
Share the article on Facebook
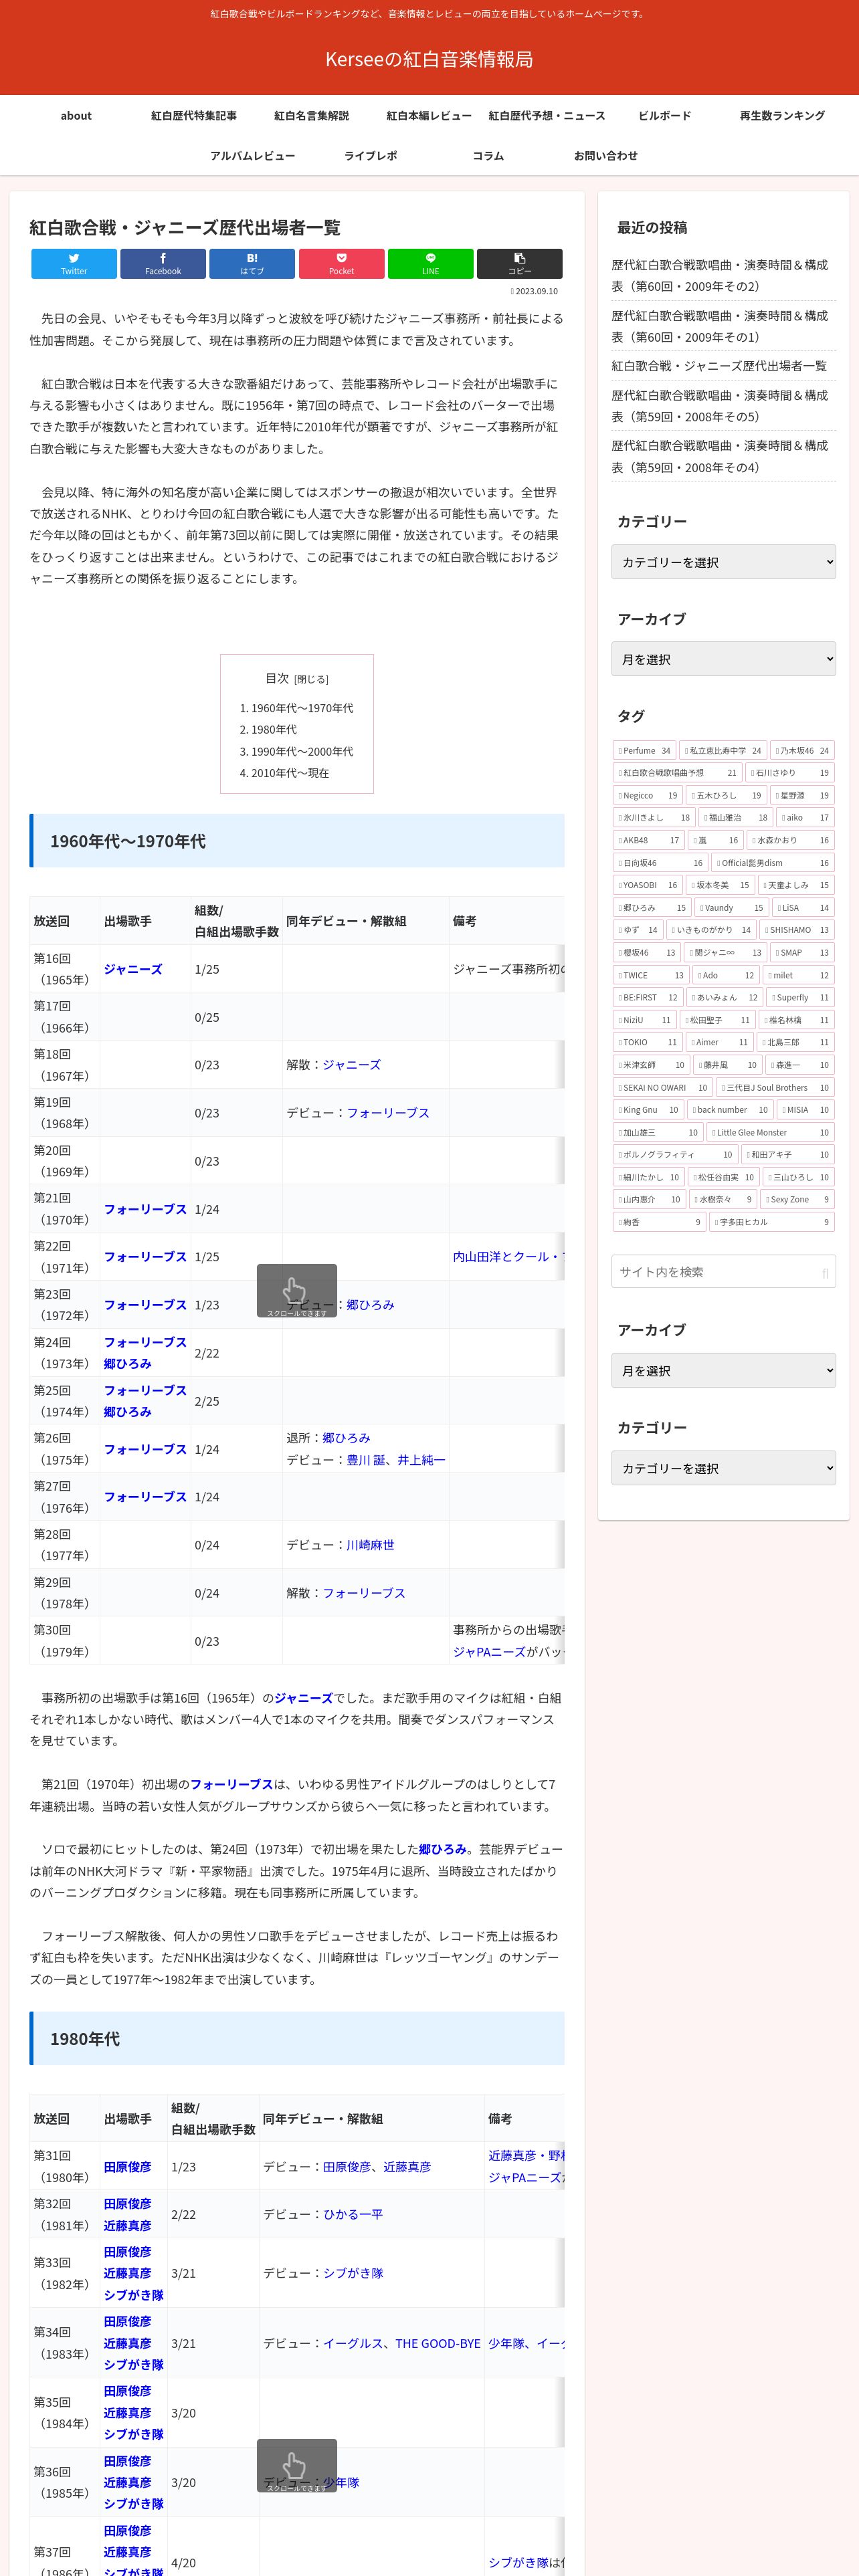coord(163,263)
